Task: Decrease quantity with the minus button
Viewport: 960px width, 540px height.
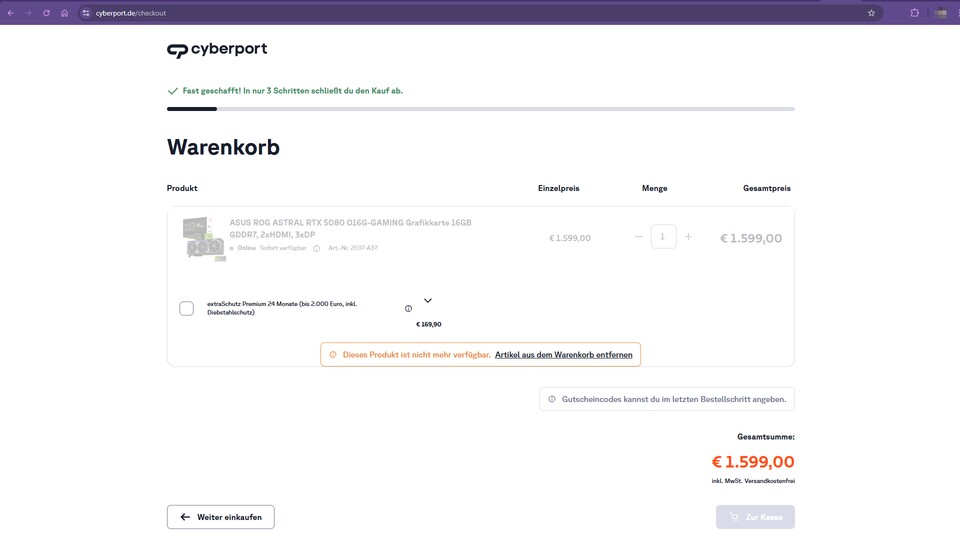Action: click(x=639, y=237)
